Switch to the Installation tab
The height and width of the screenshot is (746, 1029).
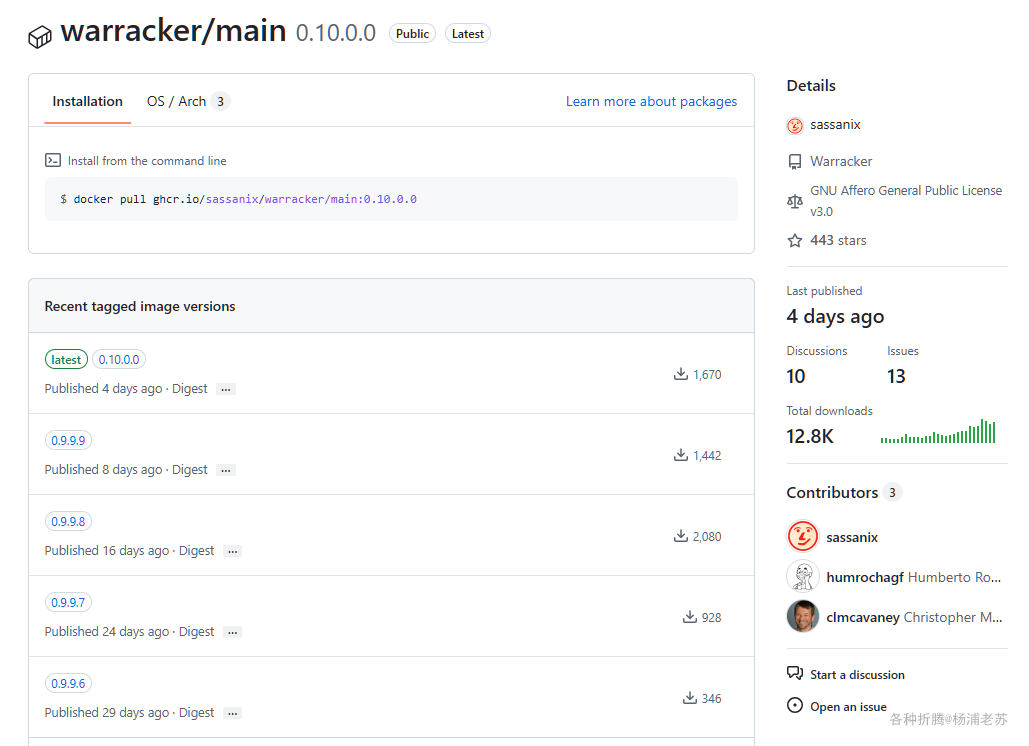(x=87, y=102)
